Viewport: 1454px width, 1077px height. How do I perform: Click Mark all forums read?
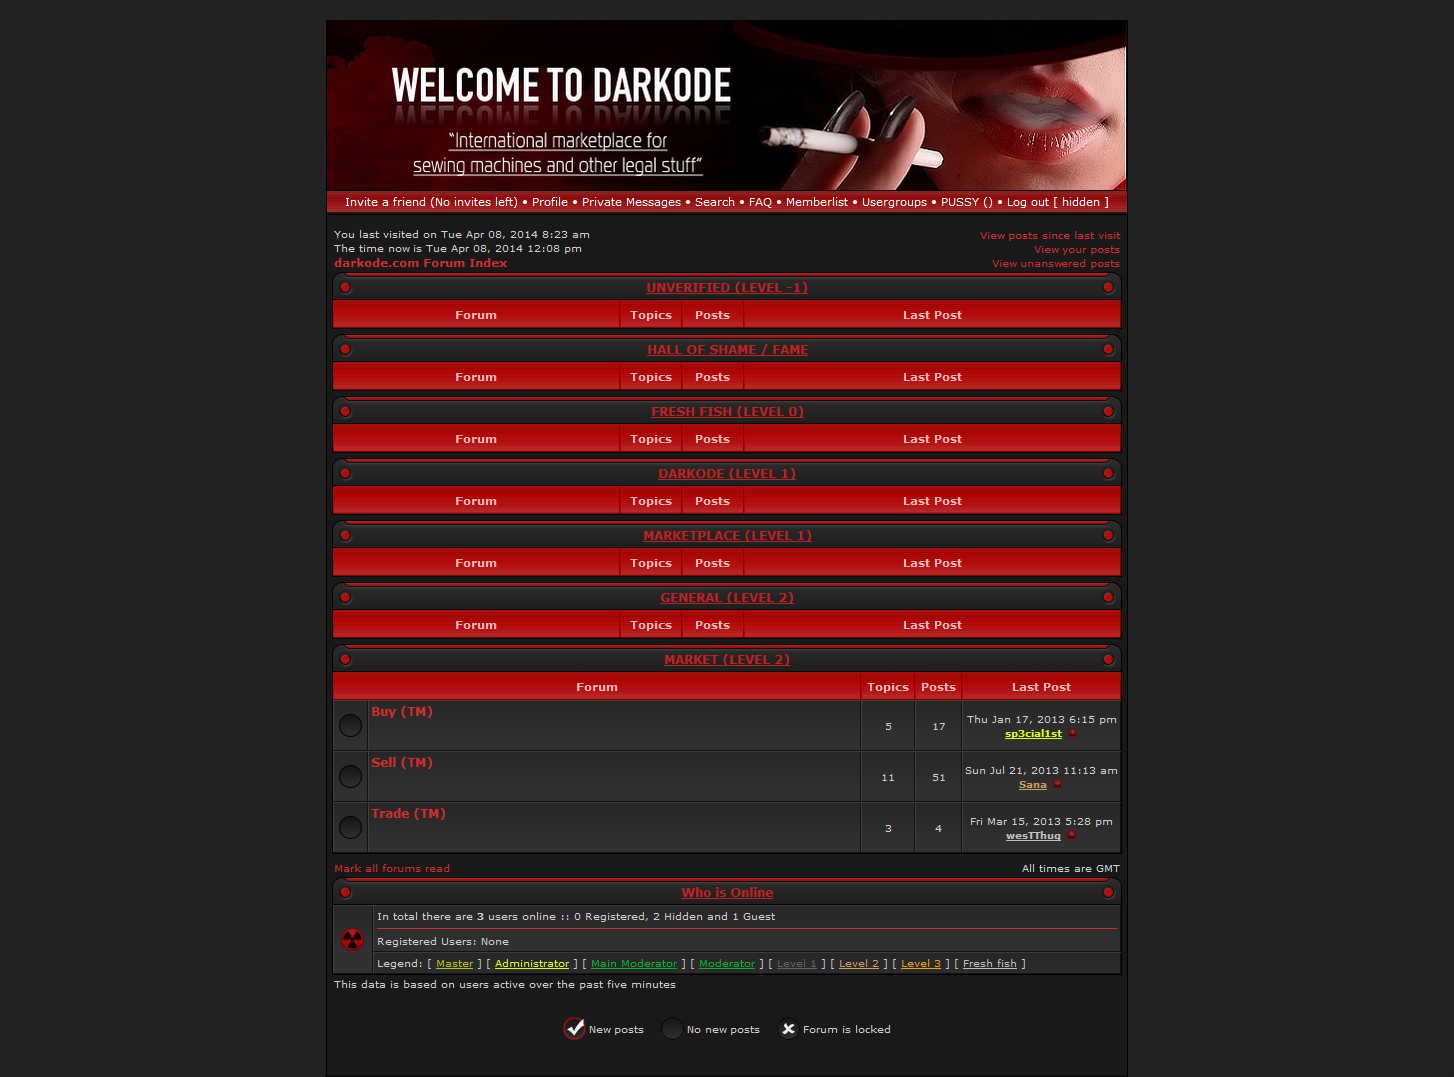tap(392, 869)
